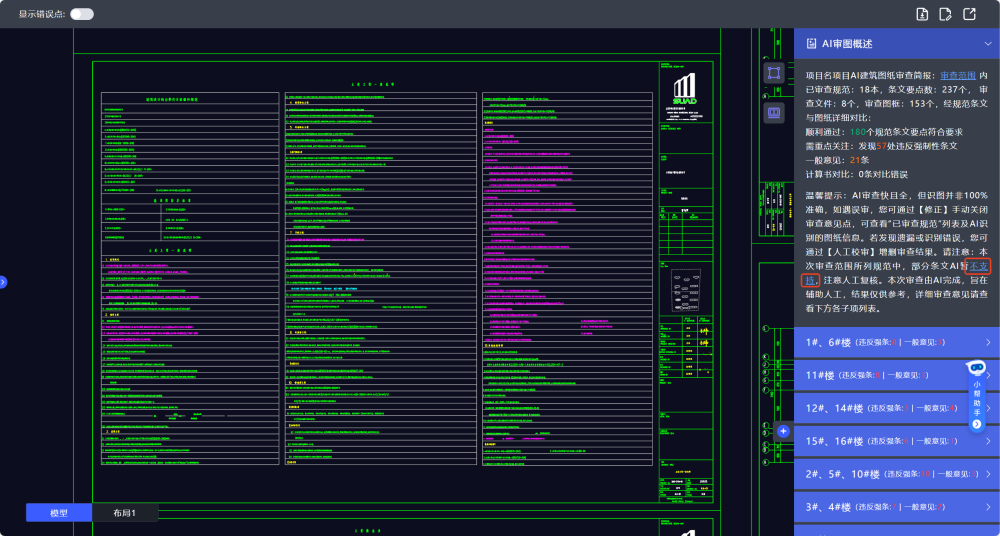Click the AI审图概述 header document icon
1000x536 pixels.
pyautogui.click(x=809, y=44)
